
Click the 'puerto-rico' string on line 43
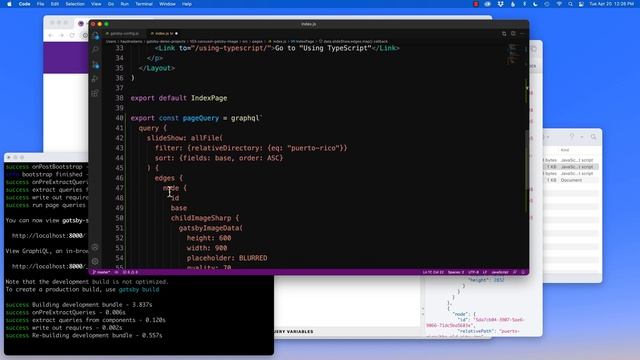(313, 148)
